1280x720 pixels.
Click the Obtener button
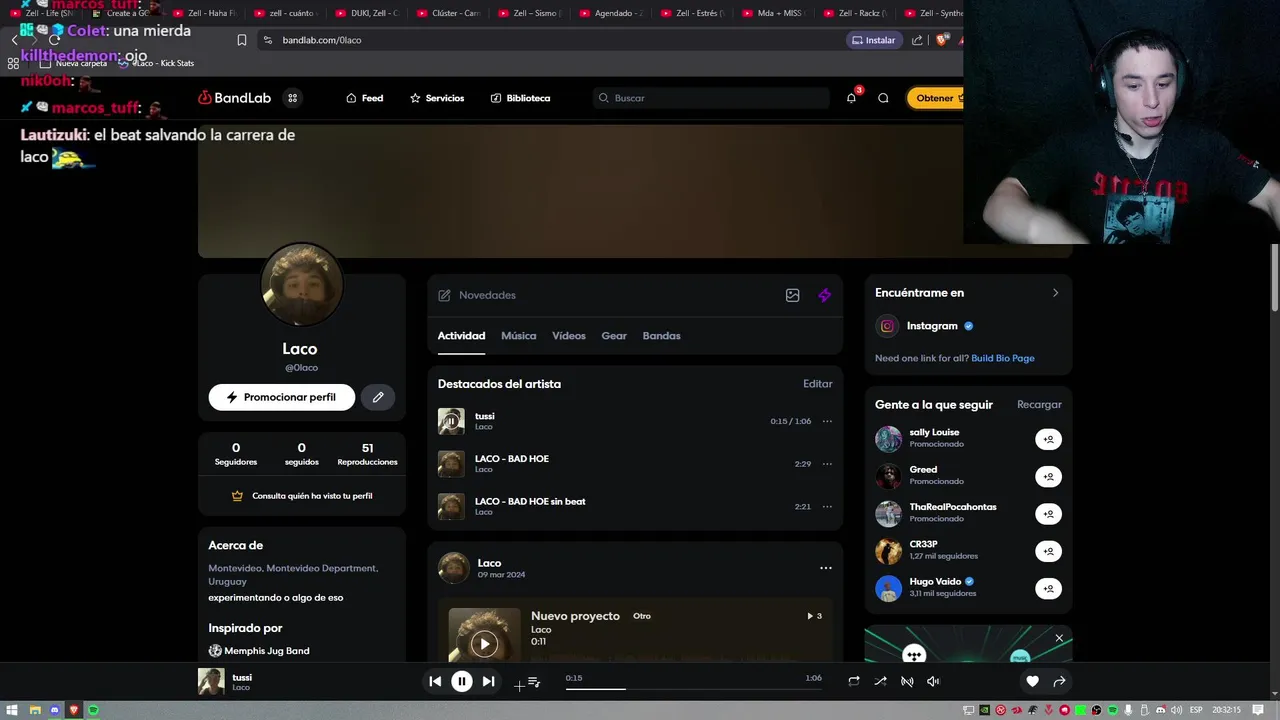point(936,98)
